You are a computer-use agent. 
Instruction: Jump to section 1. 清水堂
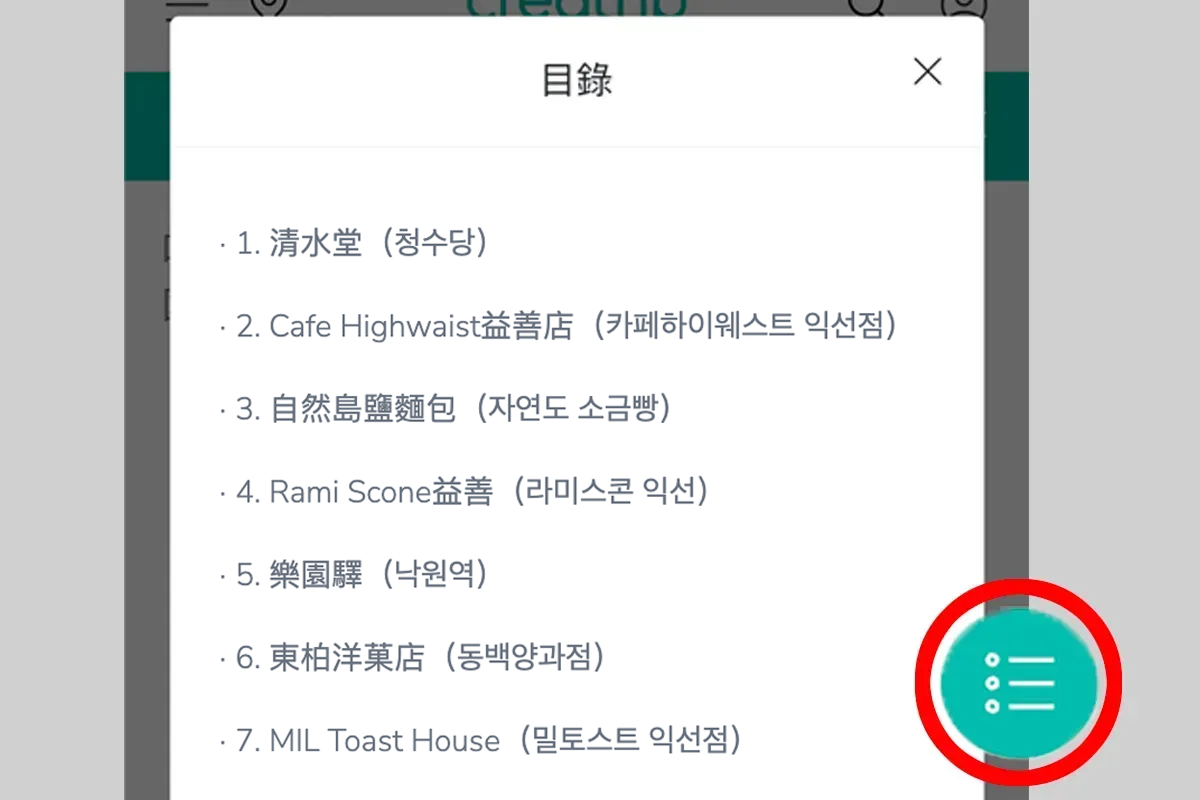[x=315, y=243]
